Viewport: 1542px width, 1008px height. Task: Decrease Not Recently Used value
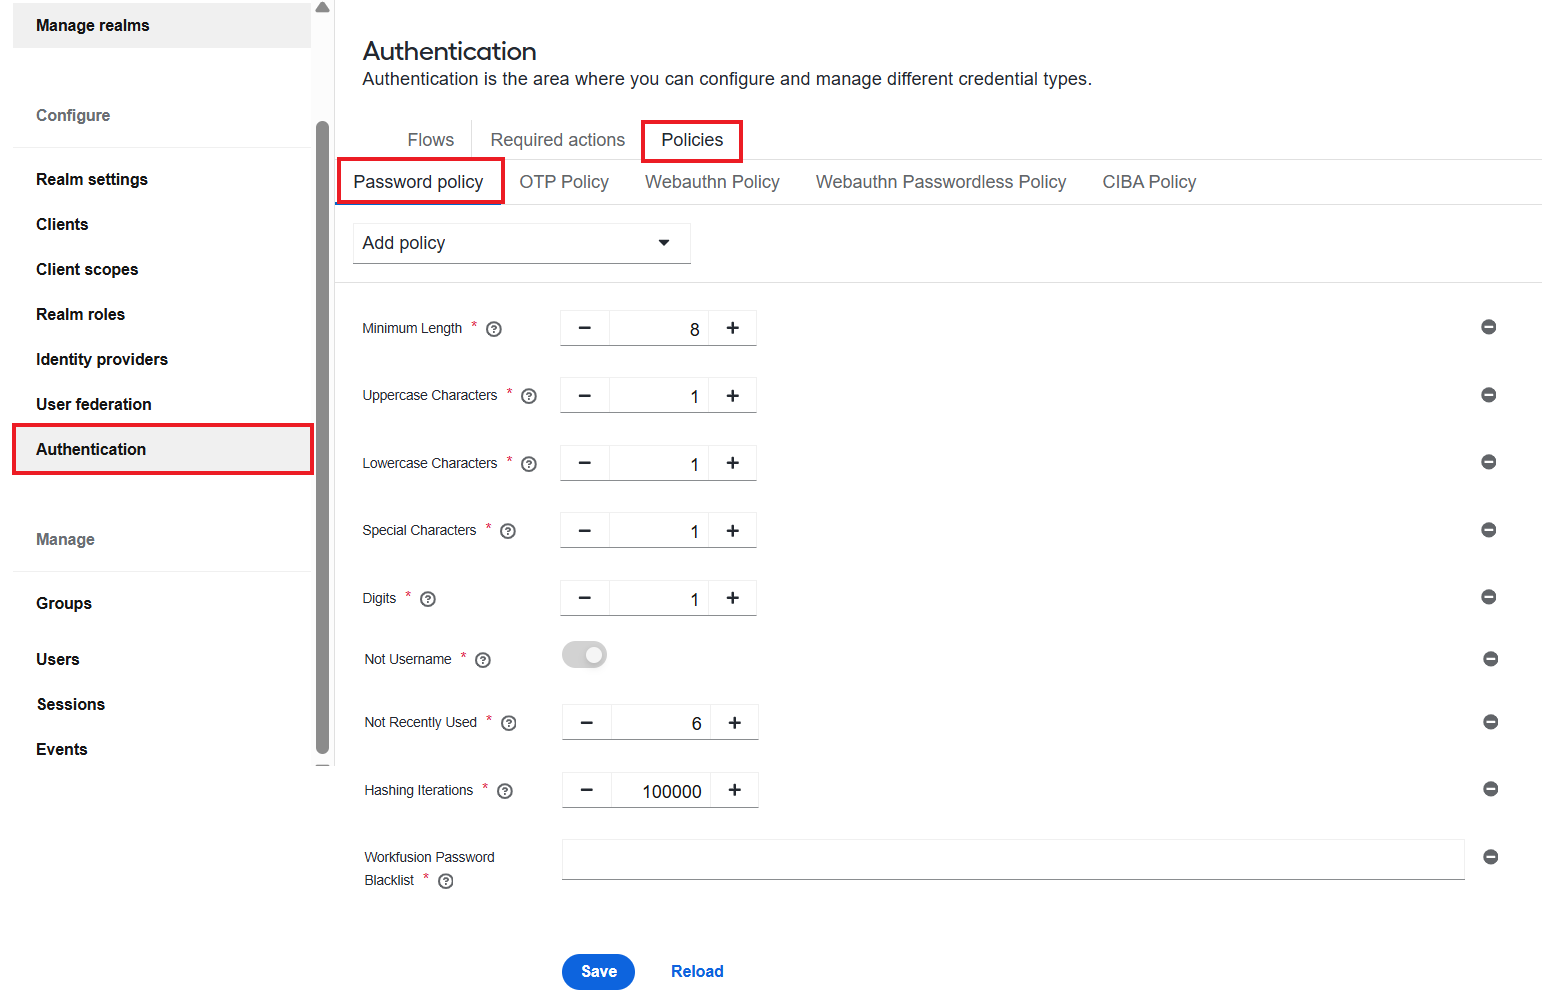point(587,723)
